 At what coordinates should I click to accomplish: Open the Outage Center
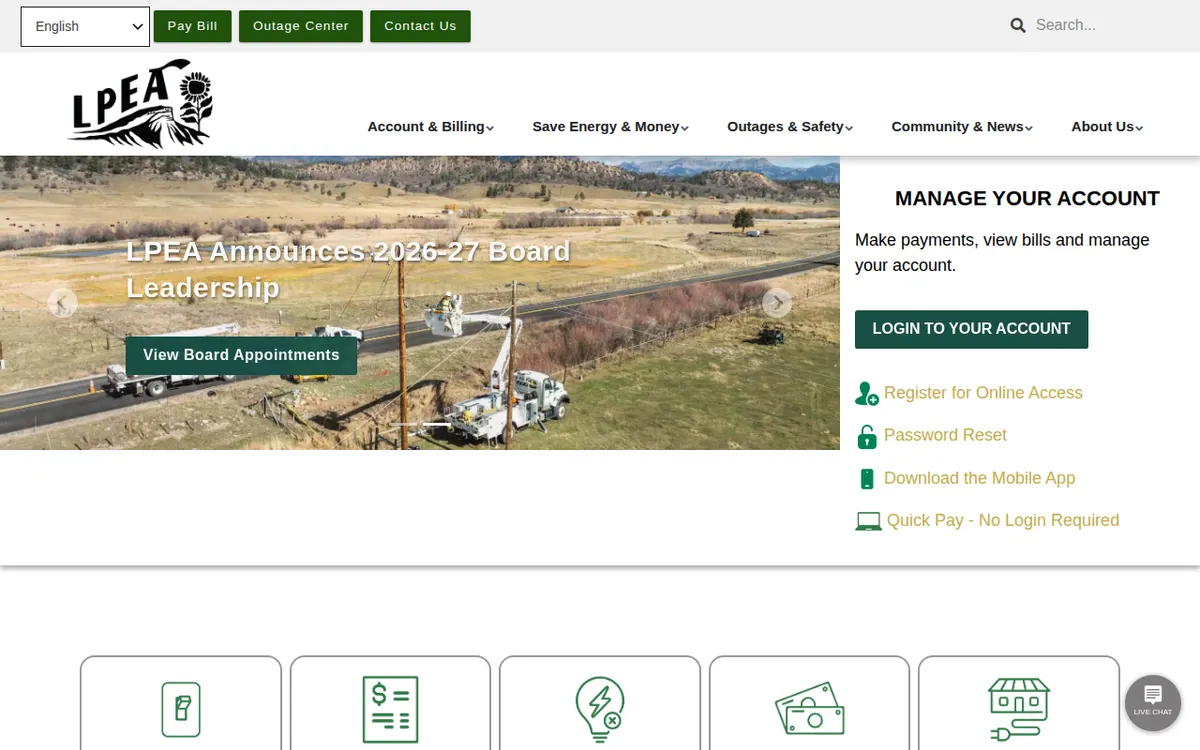pos(301,26)
